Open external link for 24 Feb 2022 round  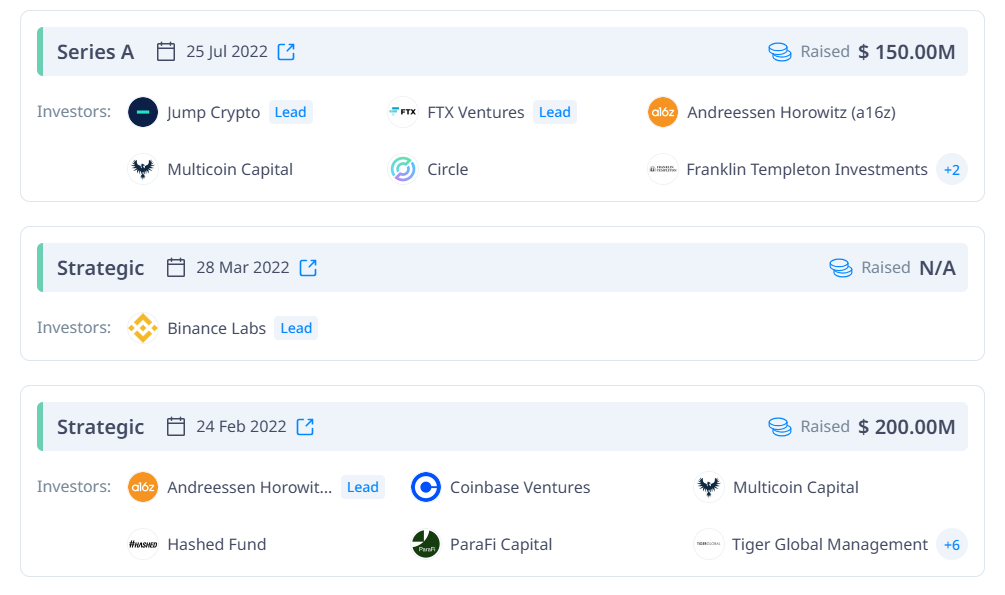click(305, 427)
